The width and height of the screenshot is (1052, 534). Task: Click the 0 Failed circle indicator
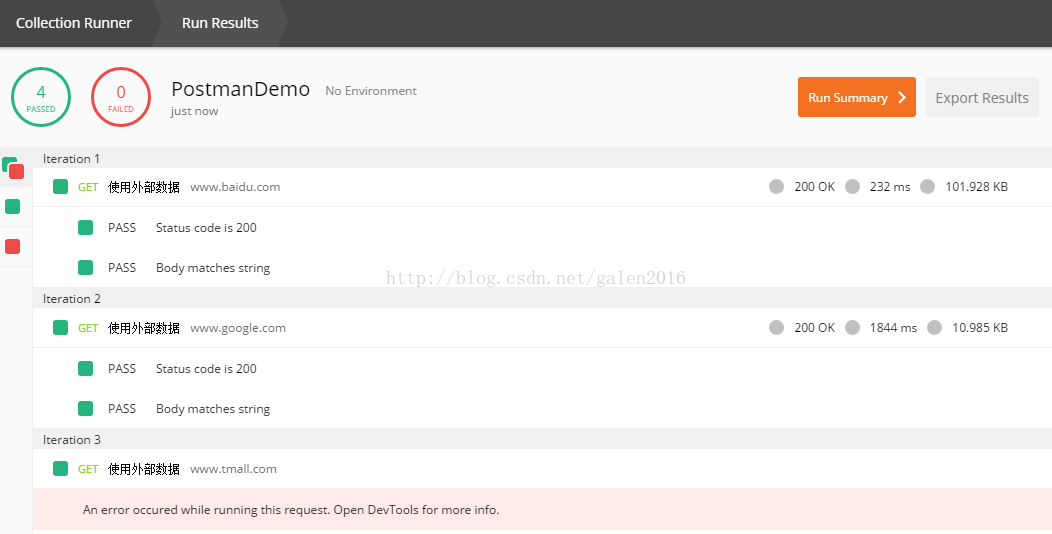click(121, 97)
